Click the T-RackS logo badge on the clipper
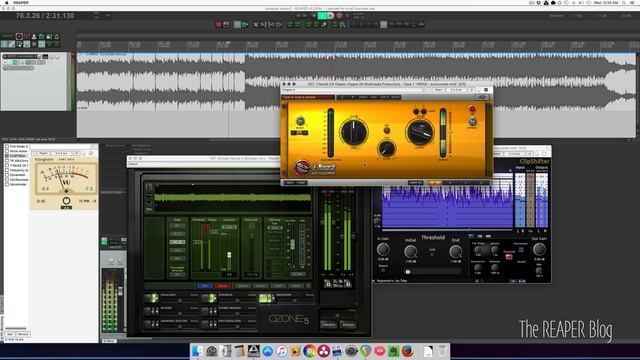640x360 pixels. 302,167
